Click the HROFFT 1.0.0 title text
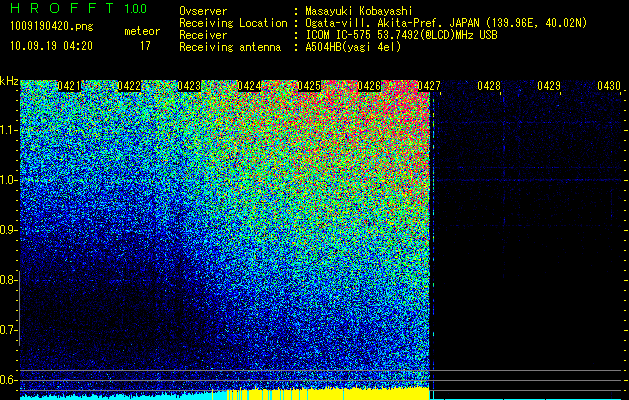 tap(78, 8)
